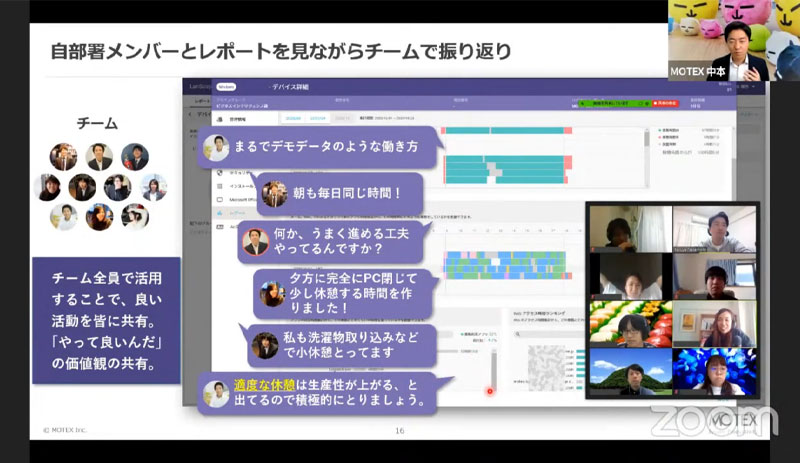Select the participant with the blue jellyfish background
The image size is (800, 463).
(x=714, y=372)
